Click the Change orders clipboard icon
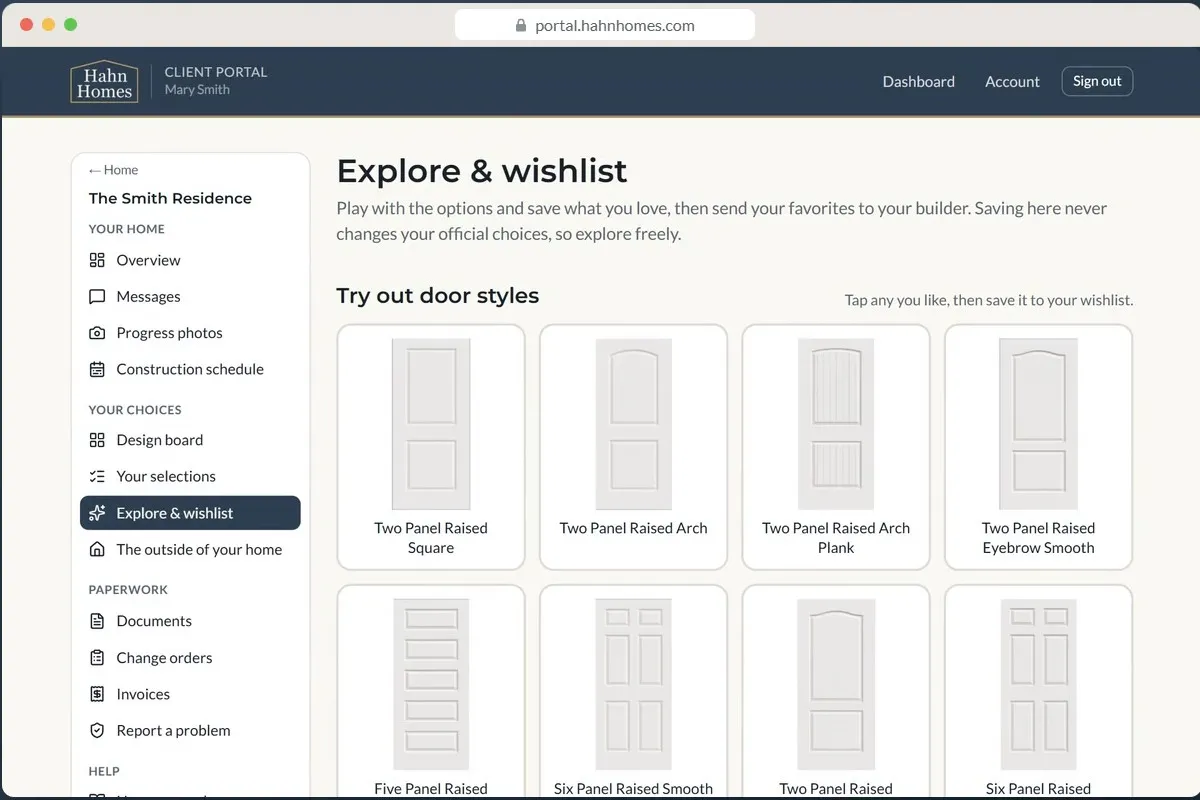 click(97, 658)
